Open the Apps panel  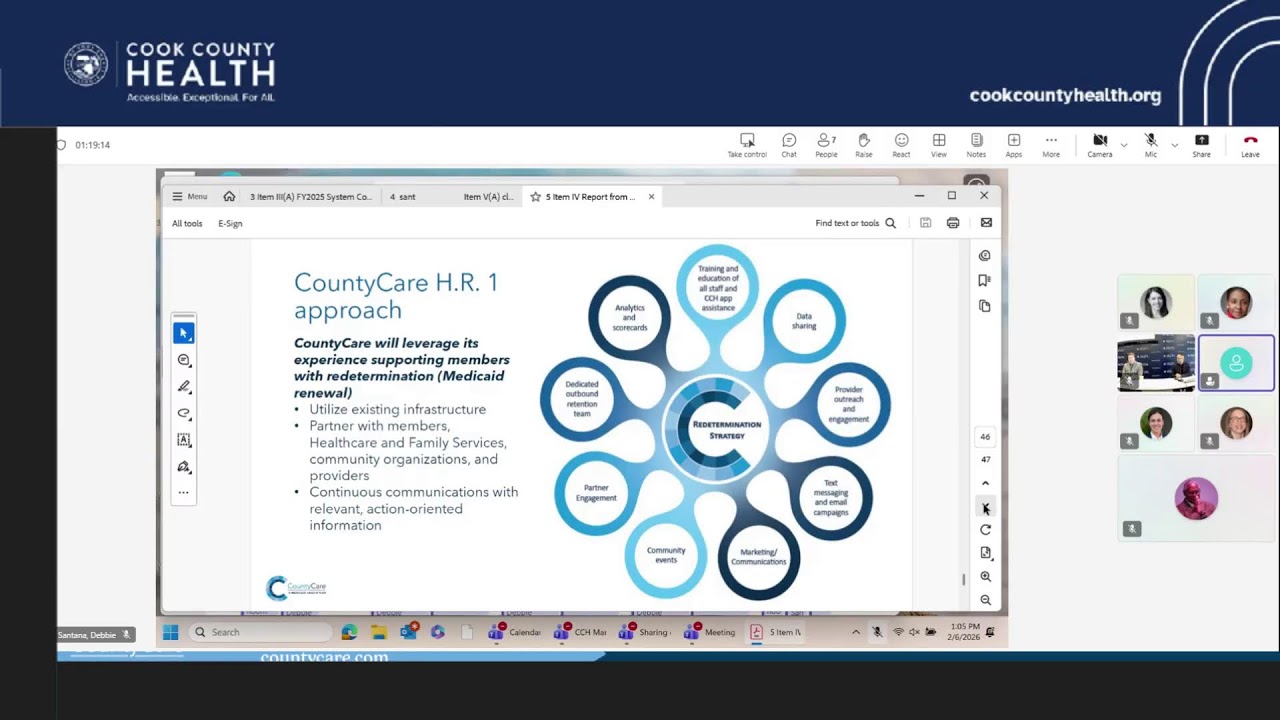(x=1014, y=145)
